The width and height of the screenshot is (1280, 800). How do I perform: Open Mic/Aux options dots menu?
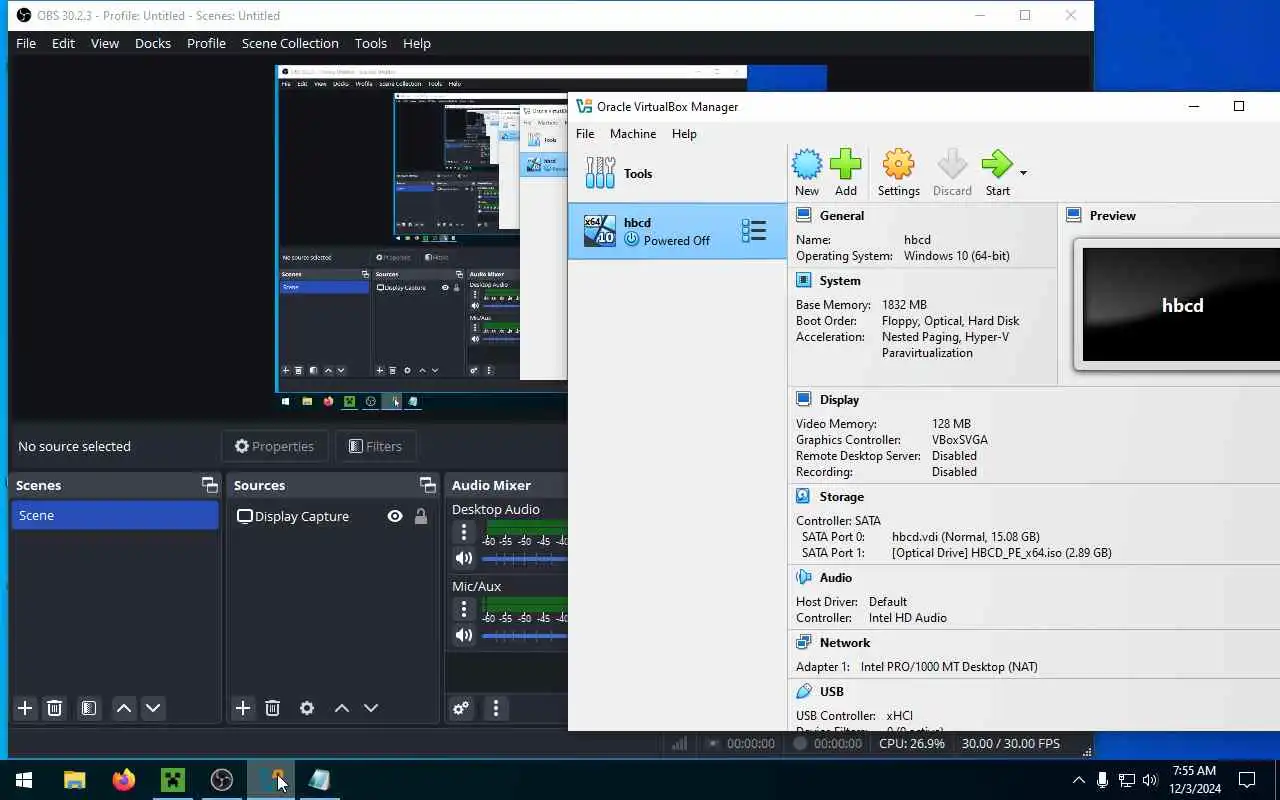click(464, 609)
